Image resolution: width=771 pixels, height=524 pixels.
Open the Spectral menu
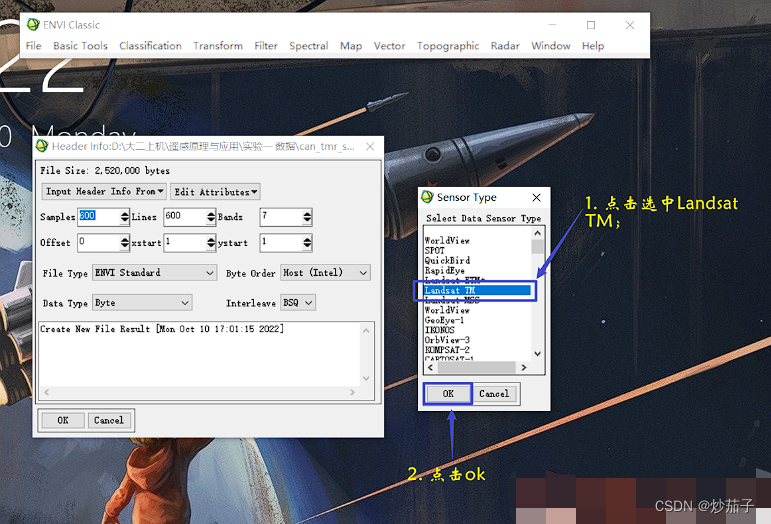pyautogui.click(x=309, y=46)
